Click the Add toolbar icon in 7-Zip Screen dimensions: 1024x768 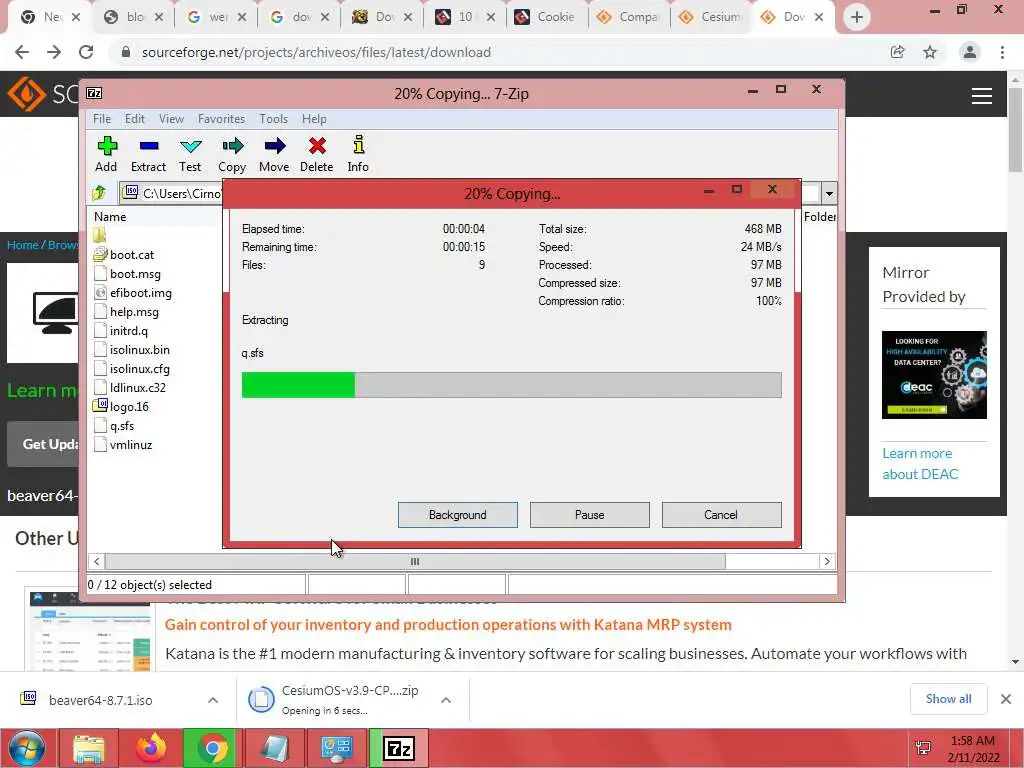click(106, 154)
